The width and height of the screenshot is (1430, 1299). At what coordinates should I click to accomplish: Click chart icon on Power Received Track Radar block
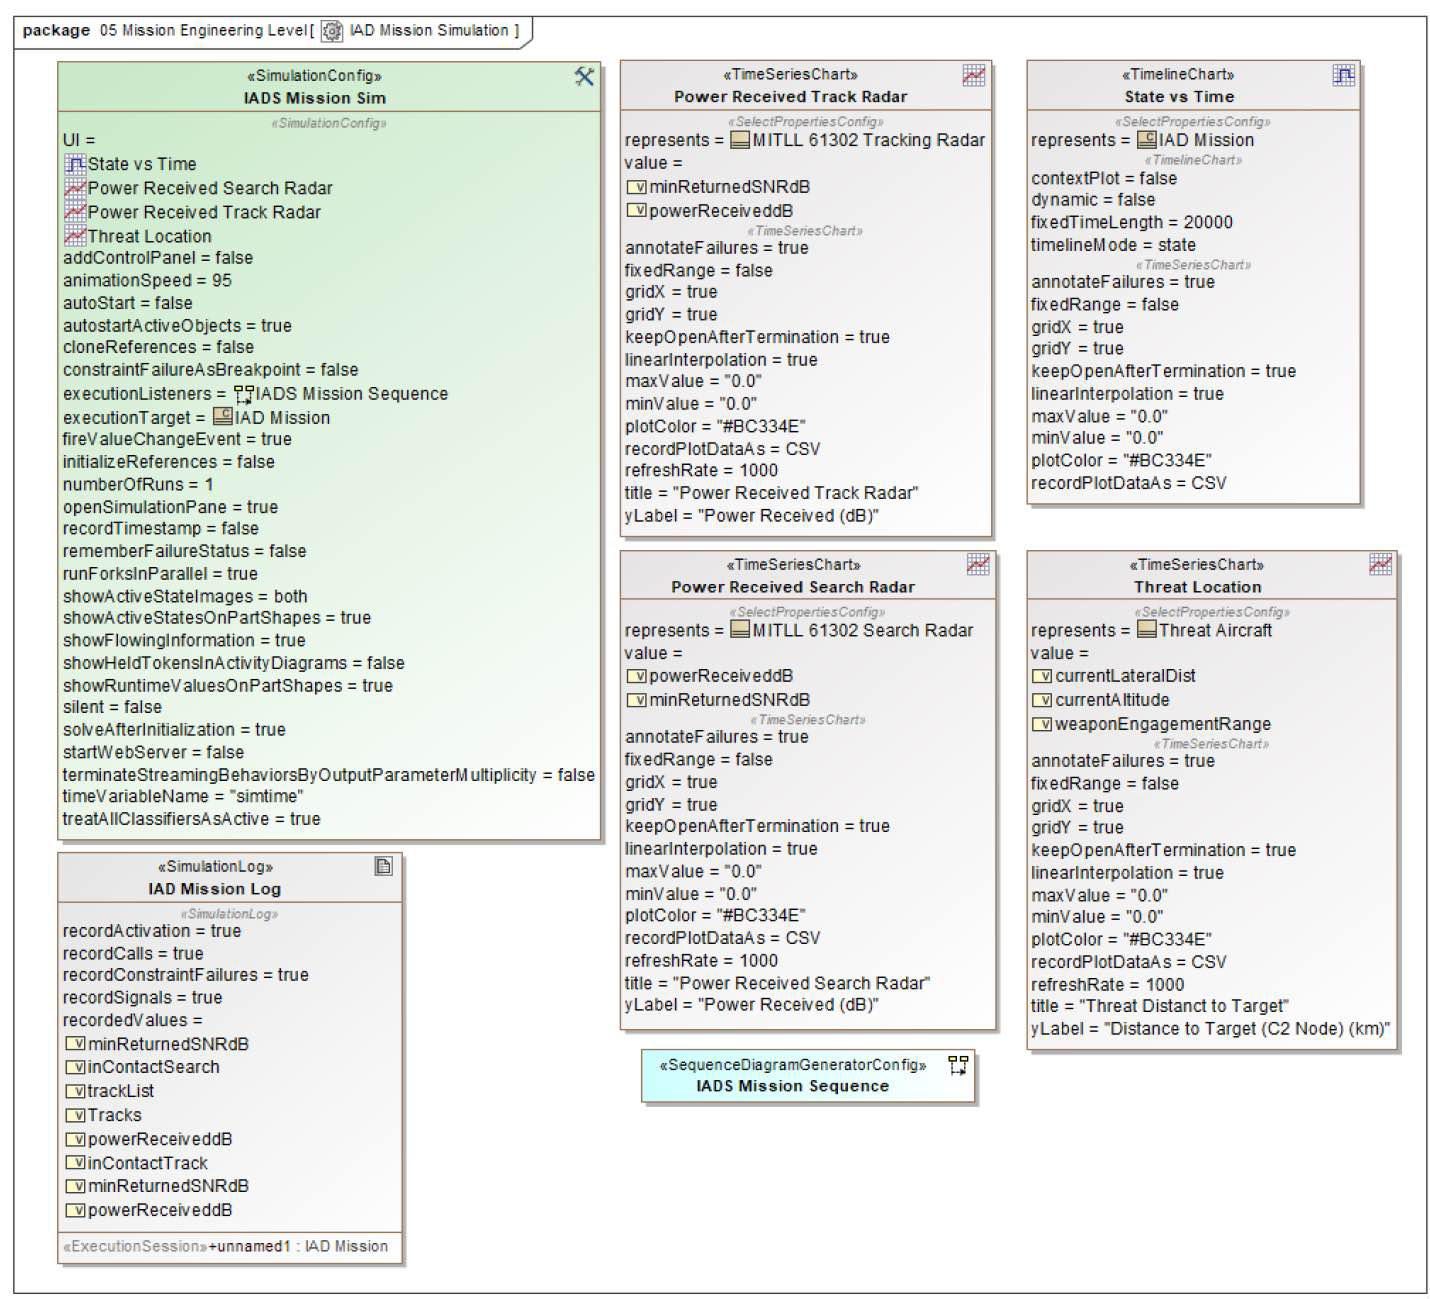click(x=973, y=75)
